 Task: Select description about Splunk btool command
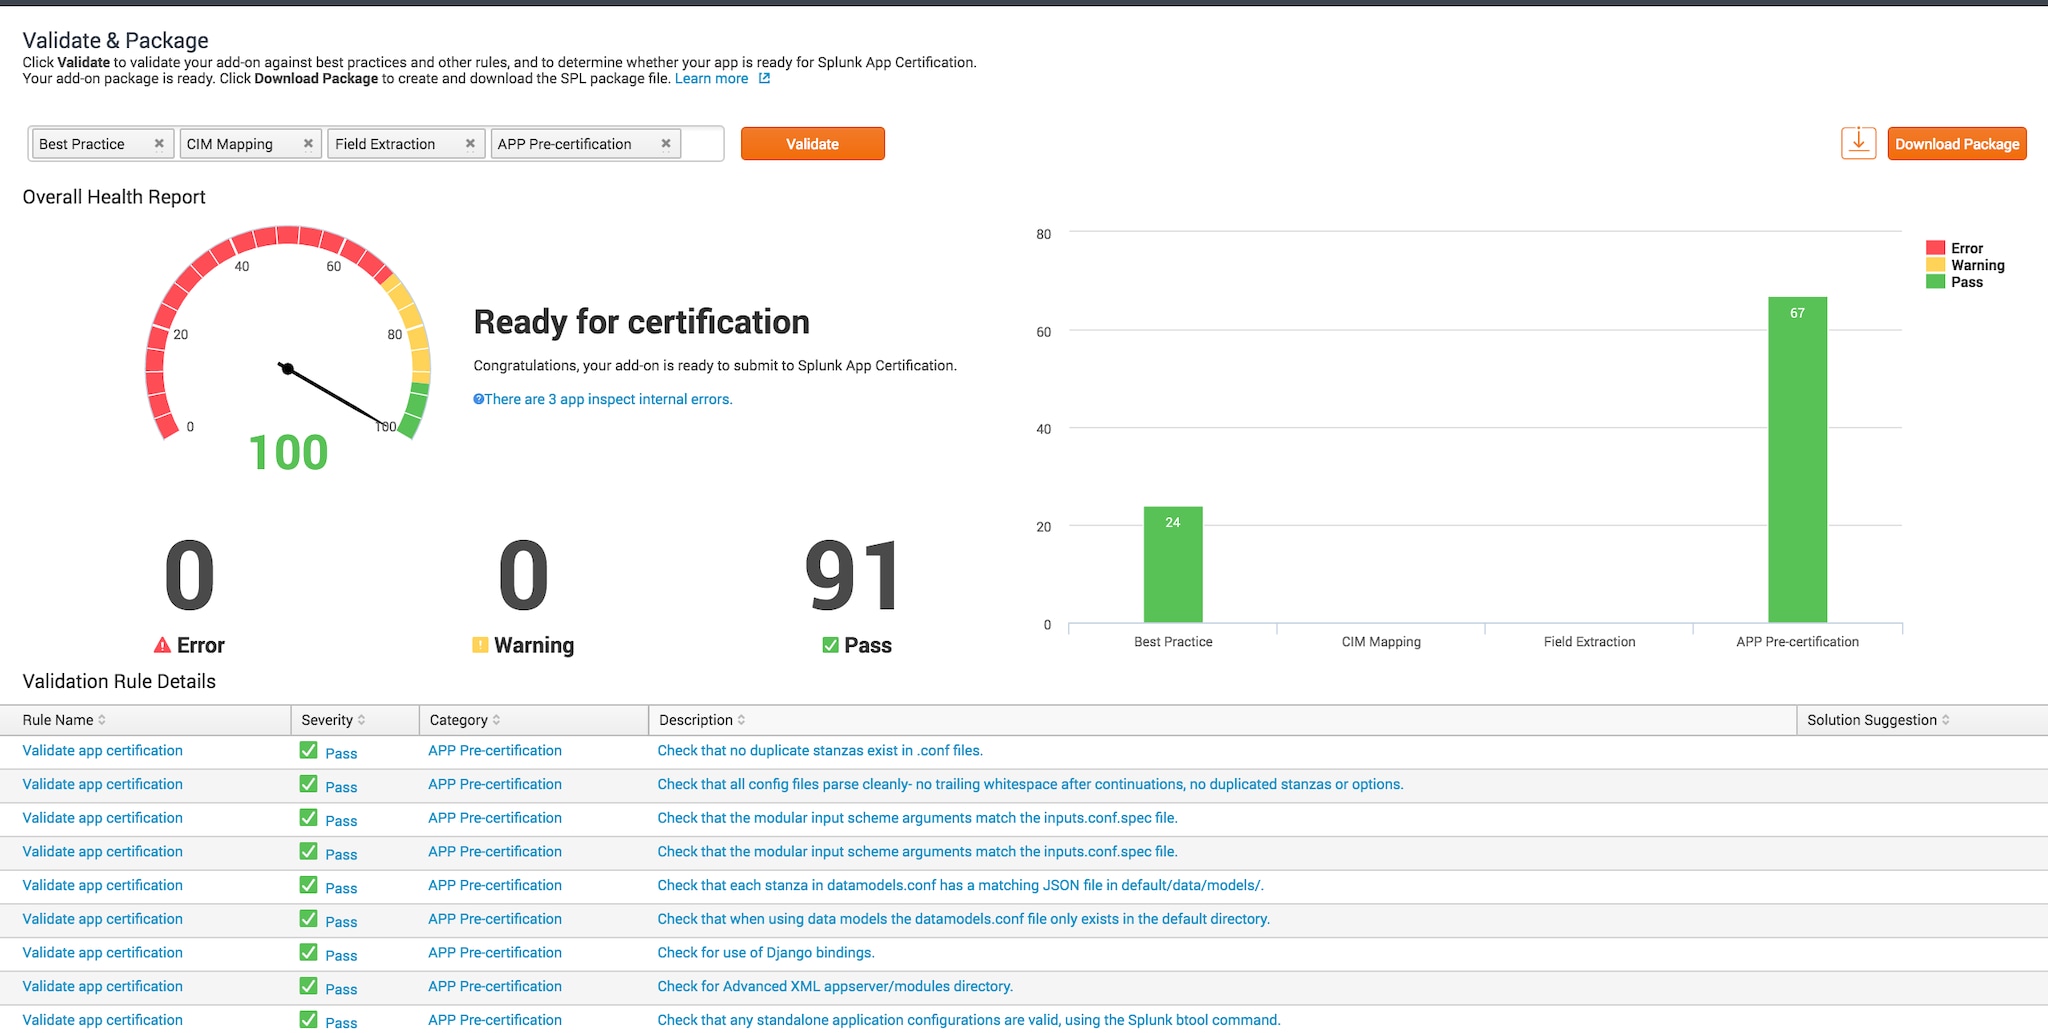(968, 1020)
